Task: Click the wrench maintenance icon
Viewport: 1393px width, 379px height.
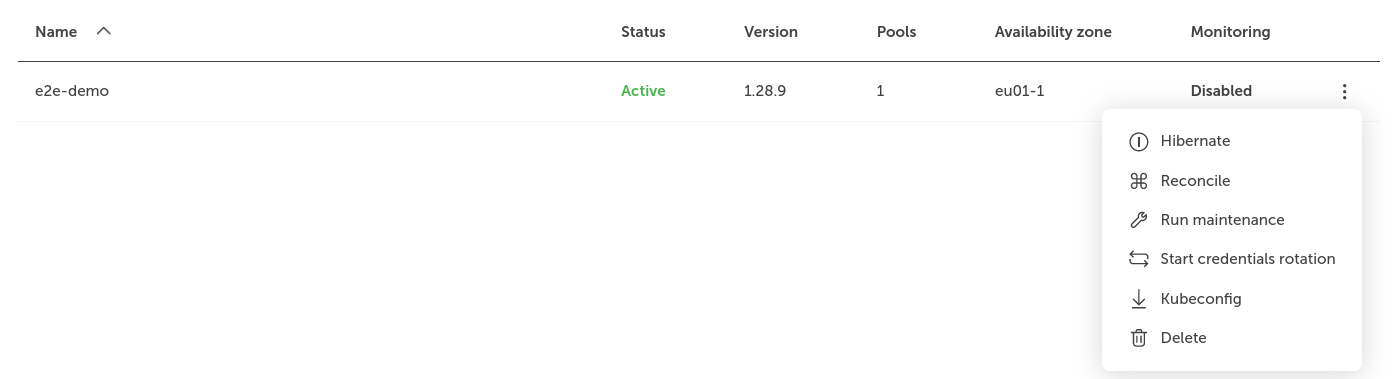Action: tap(1138, 220)
